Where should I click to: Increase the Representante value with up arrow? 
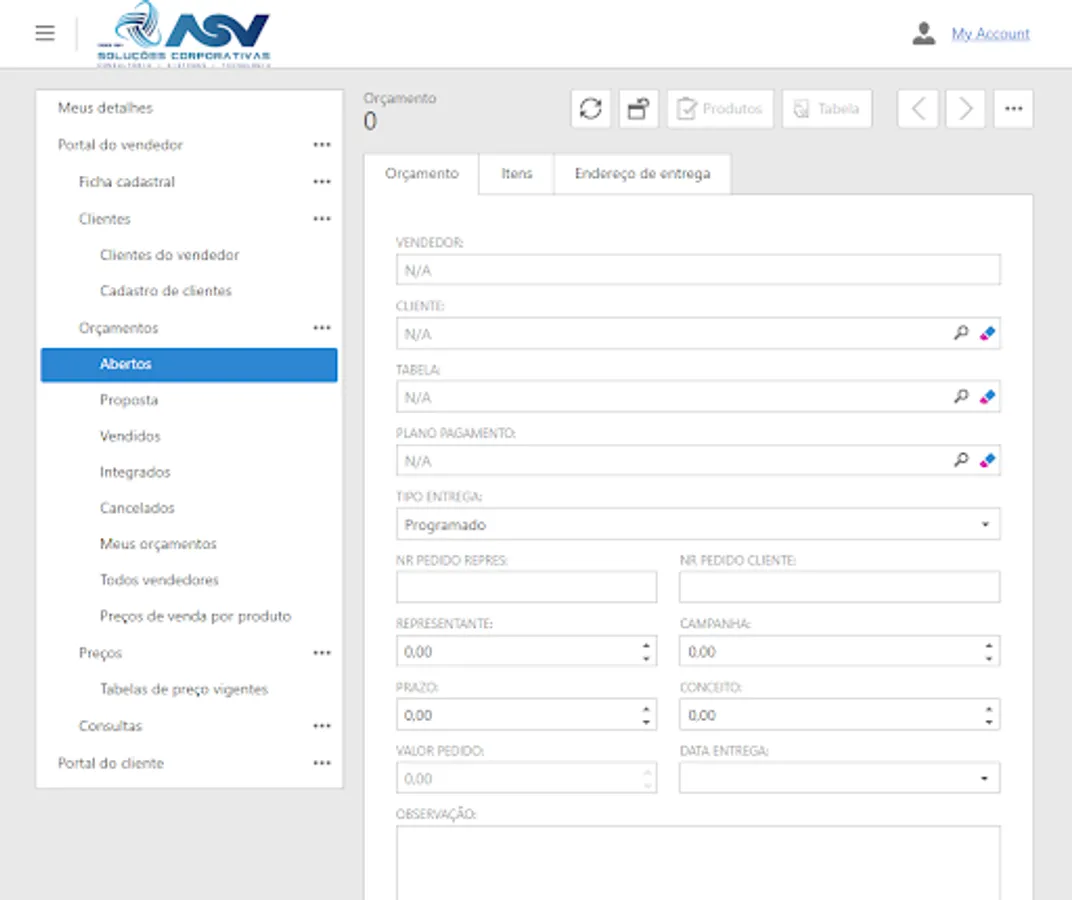[646, 645]
